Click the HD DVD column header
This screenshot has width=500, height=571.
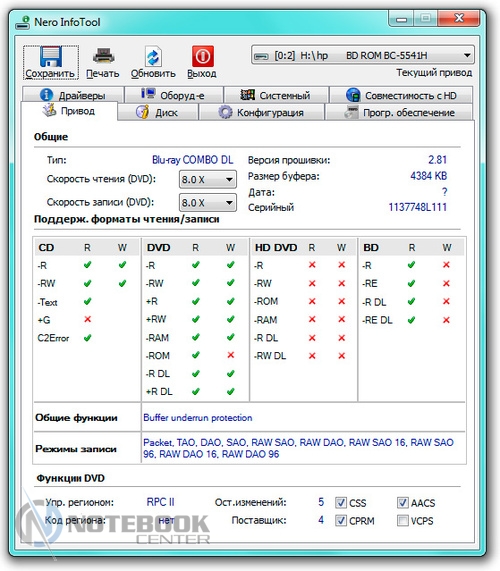(276, 248)
